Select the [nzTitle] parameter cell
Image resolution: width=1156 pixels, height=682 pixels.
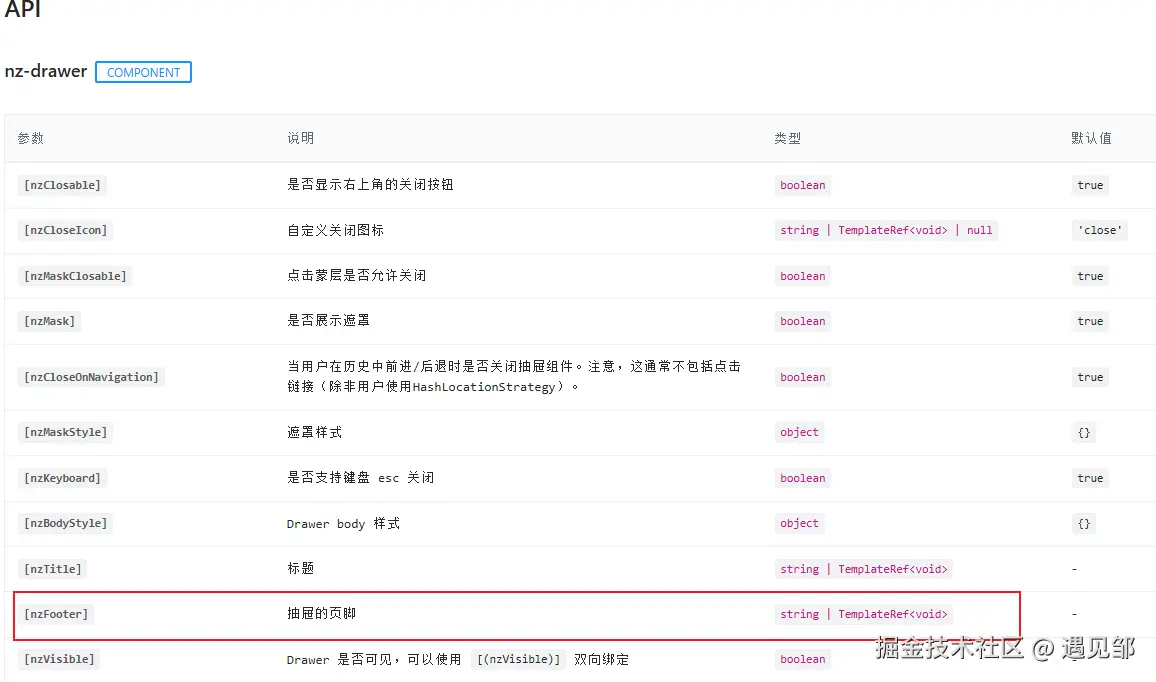52,568
